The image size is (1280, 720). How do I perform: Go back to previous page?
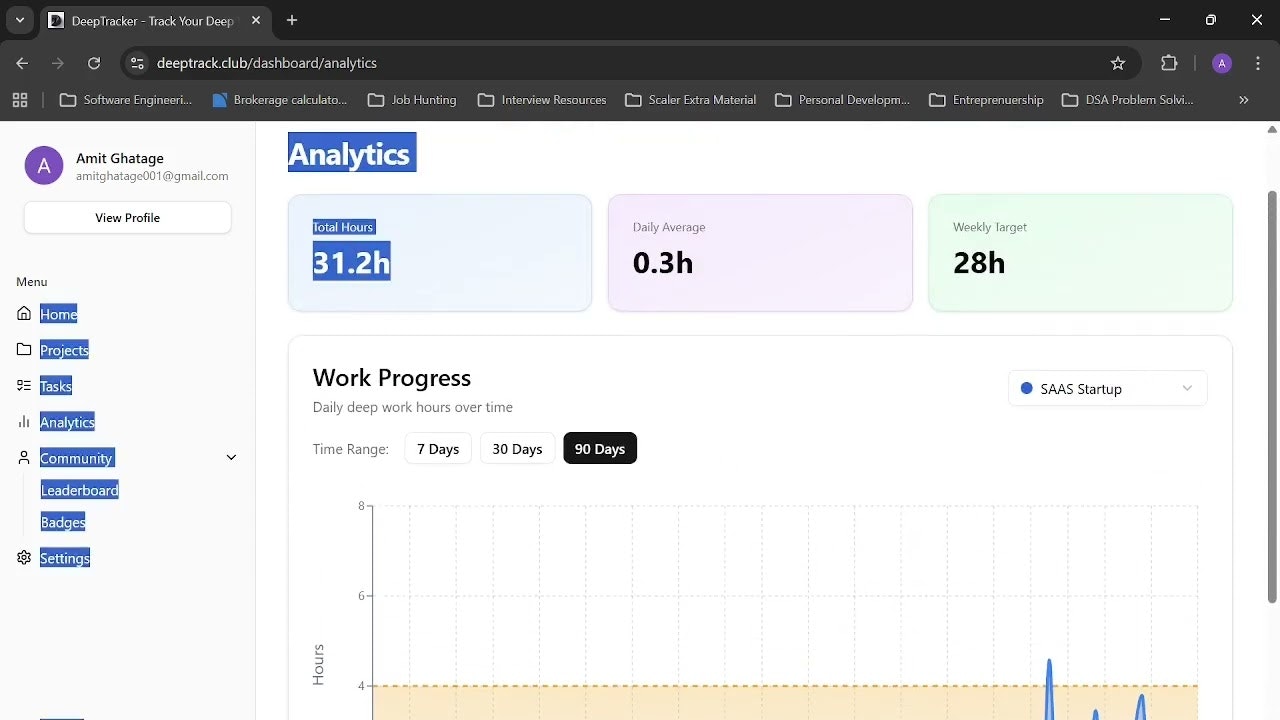[x=22, y=63]
